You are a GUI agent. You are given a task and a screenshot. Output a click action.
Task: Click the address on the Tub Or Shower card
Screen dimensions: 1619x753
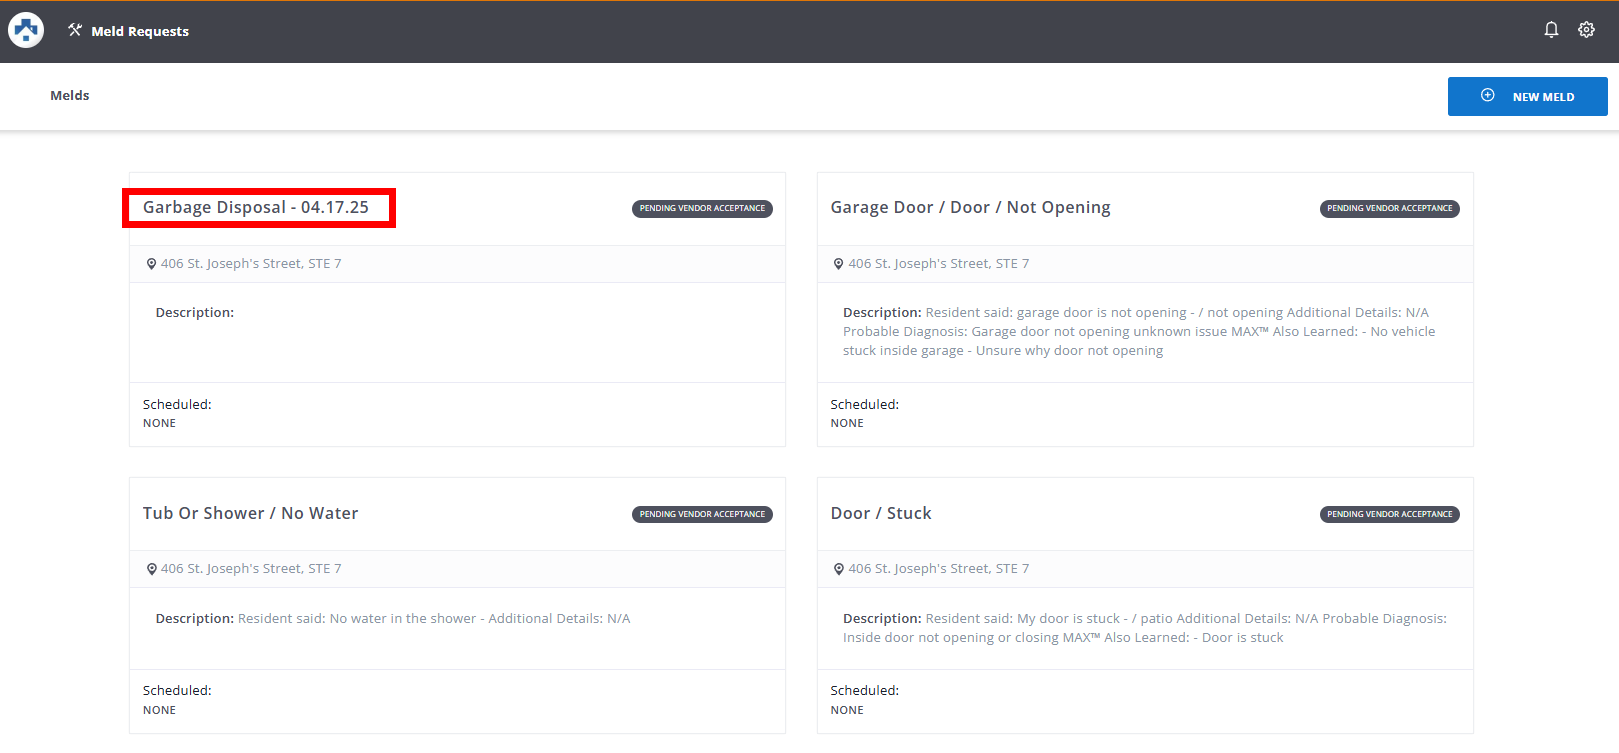[251, 569]
